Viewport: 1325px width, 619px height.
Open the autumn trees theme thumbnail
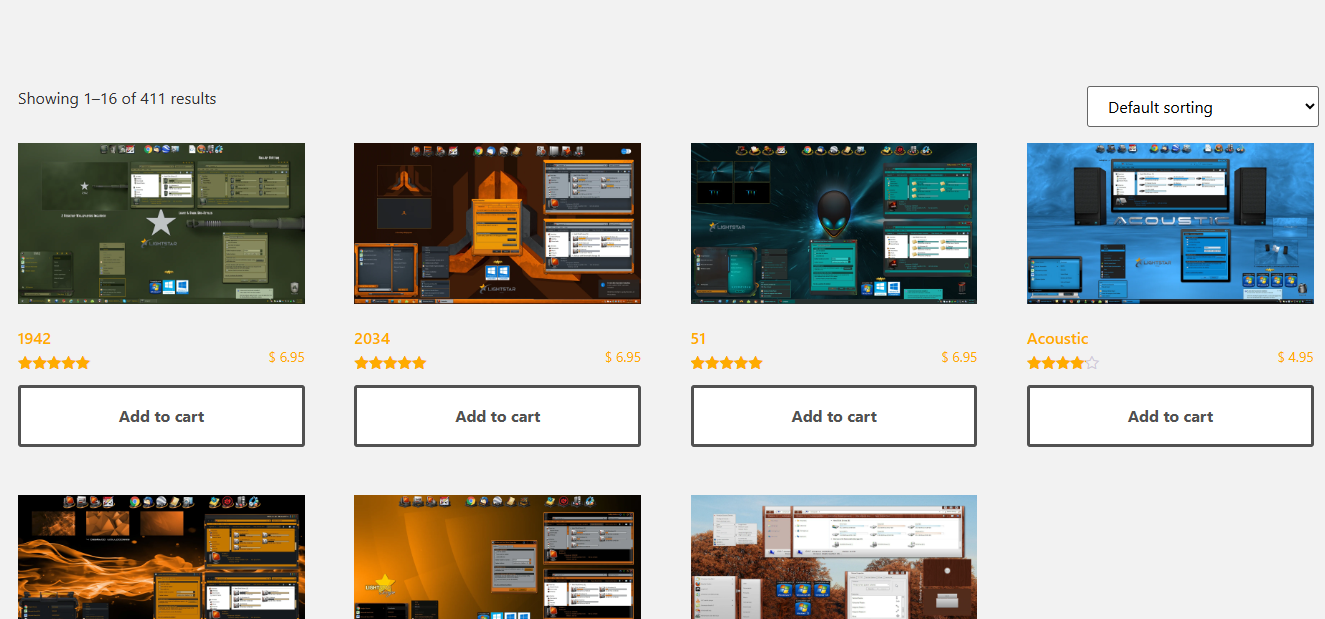pyautogui.click(x=834, y=557)
